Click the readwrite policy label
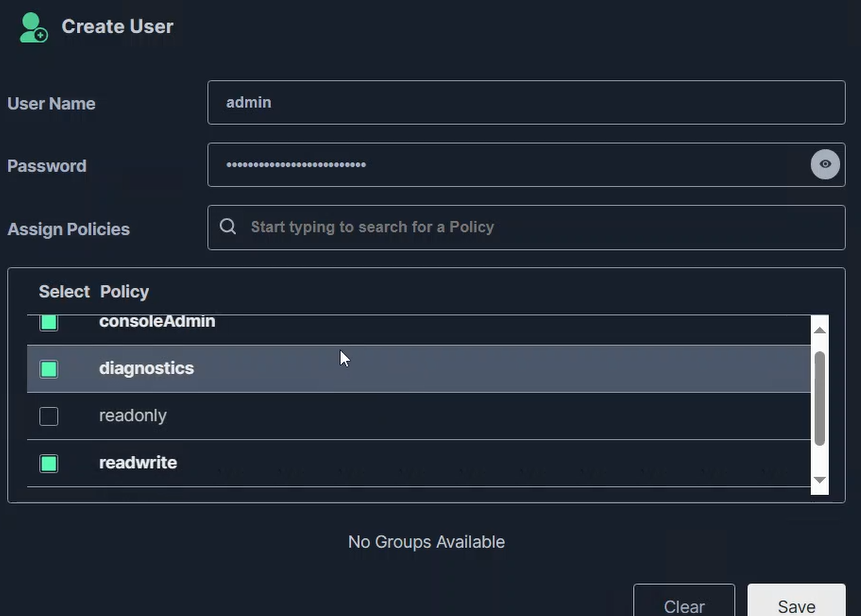Image resolution: width=861 pixels, height=616 pixels. point(138,462)
